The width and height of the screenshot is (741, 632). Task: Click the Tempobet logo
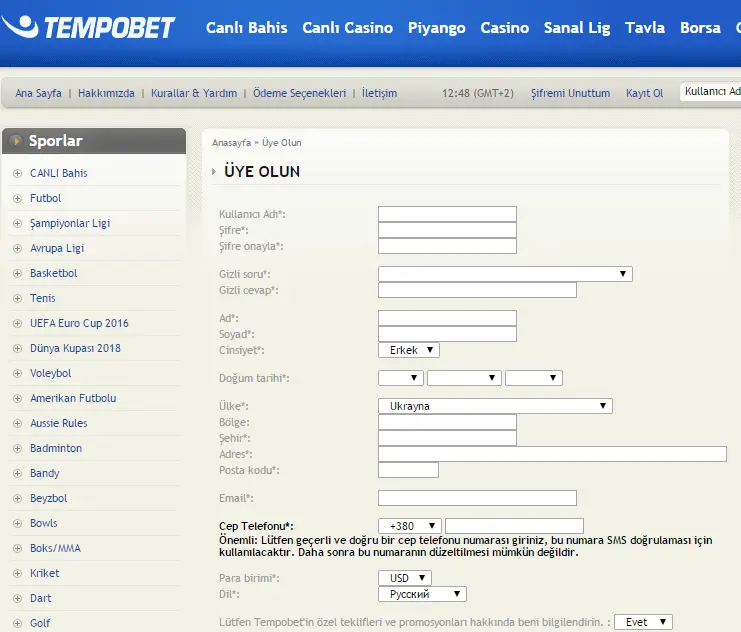tap(88, 27)
